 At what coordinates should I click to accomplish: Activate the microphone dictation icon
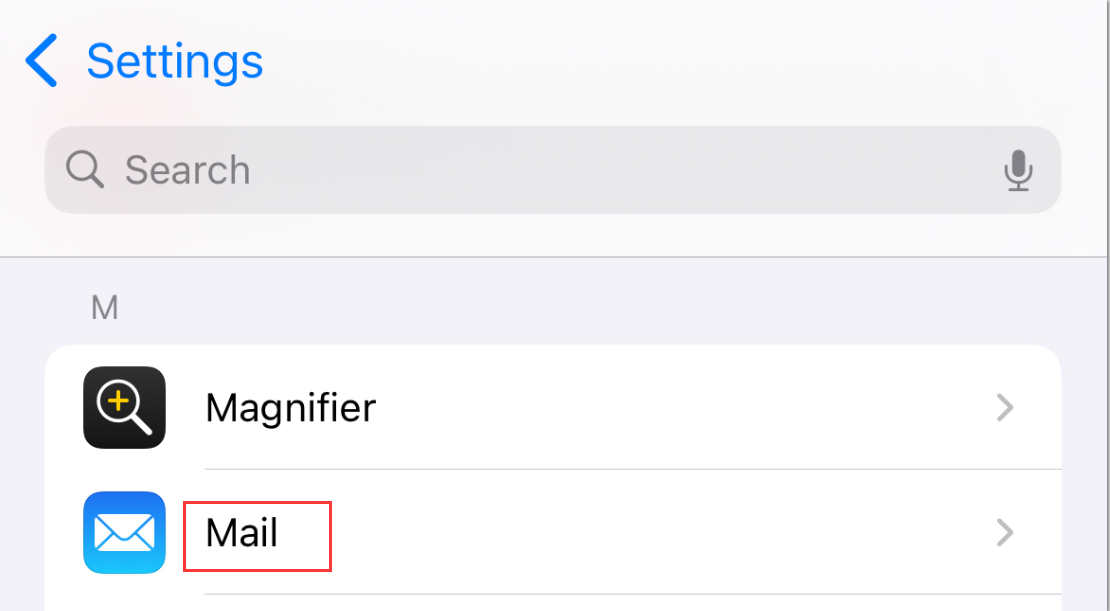(x=1018, y=170)
